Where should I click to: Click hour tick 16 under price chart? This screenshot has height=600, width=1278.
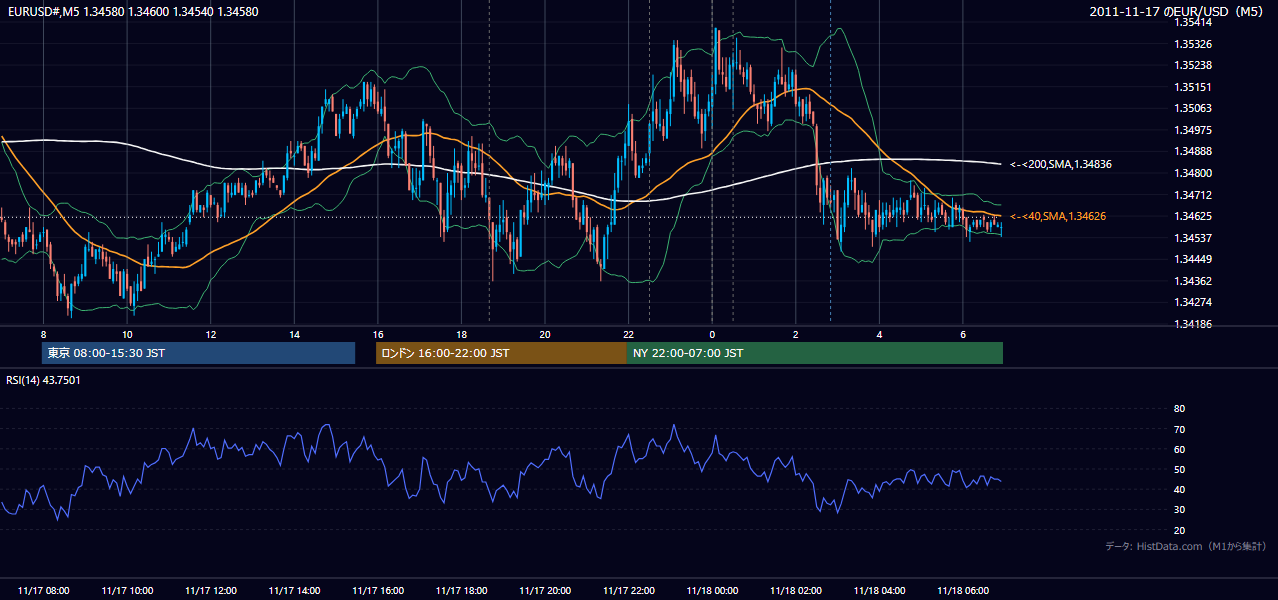coord(378,334)
